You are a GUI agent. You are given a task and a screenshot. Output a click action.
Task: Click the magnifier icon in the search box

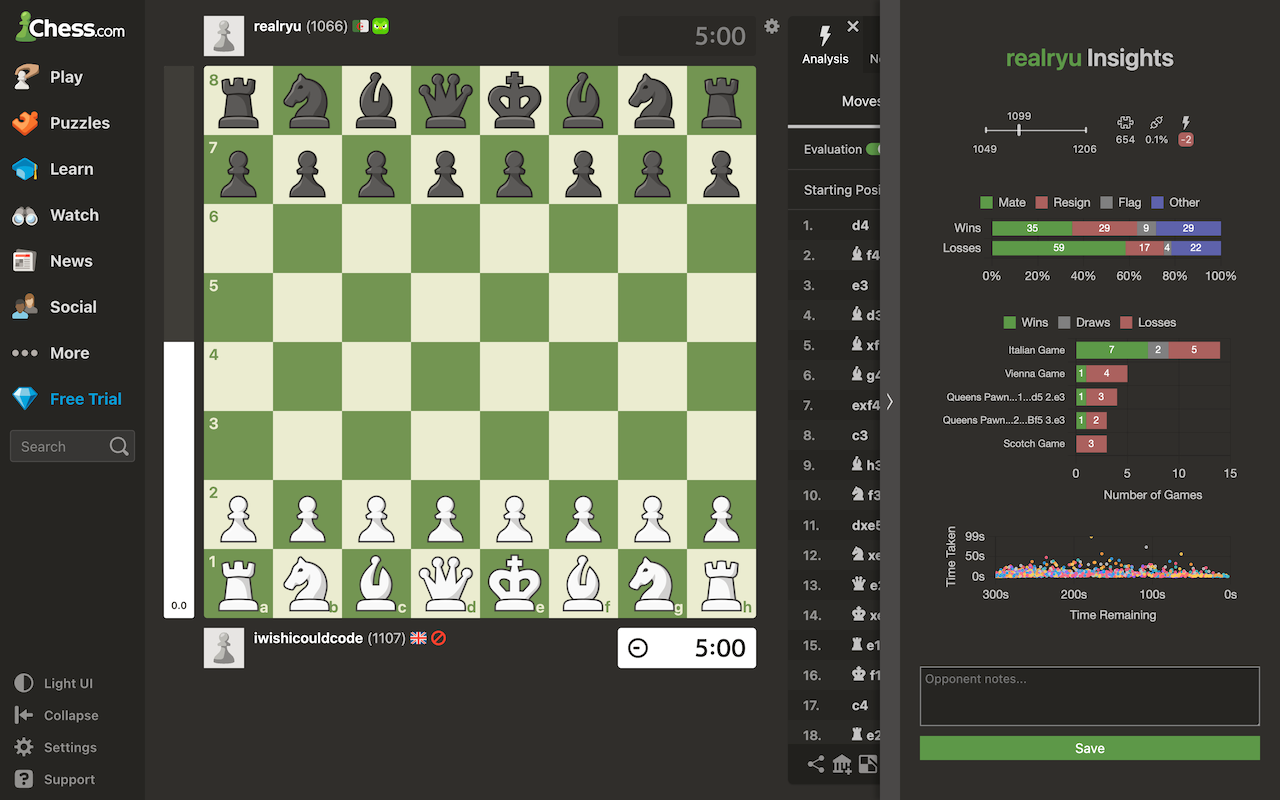tap(119, 446)
